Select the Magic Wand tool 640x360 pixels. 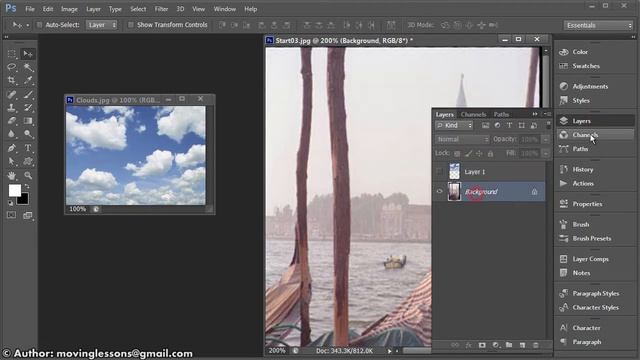pos(28,67)
